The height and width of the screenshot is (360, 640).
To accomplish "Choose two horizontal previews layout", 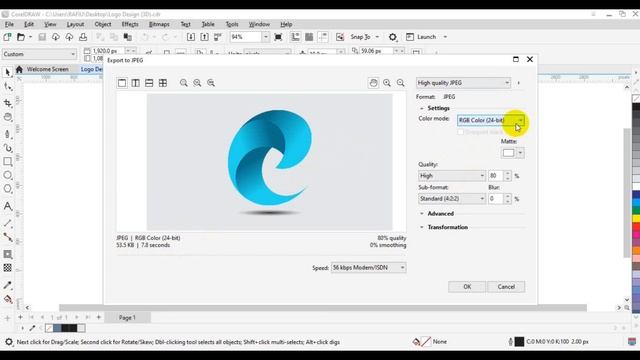I will pos(149,83).
